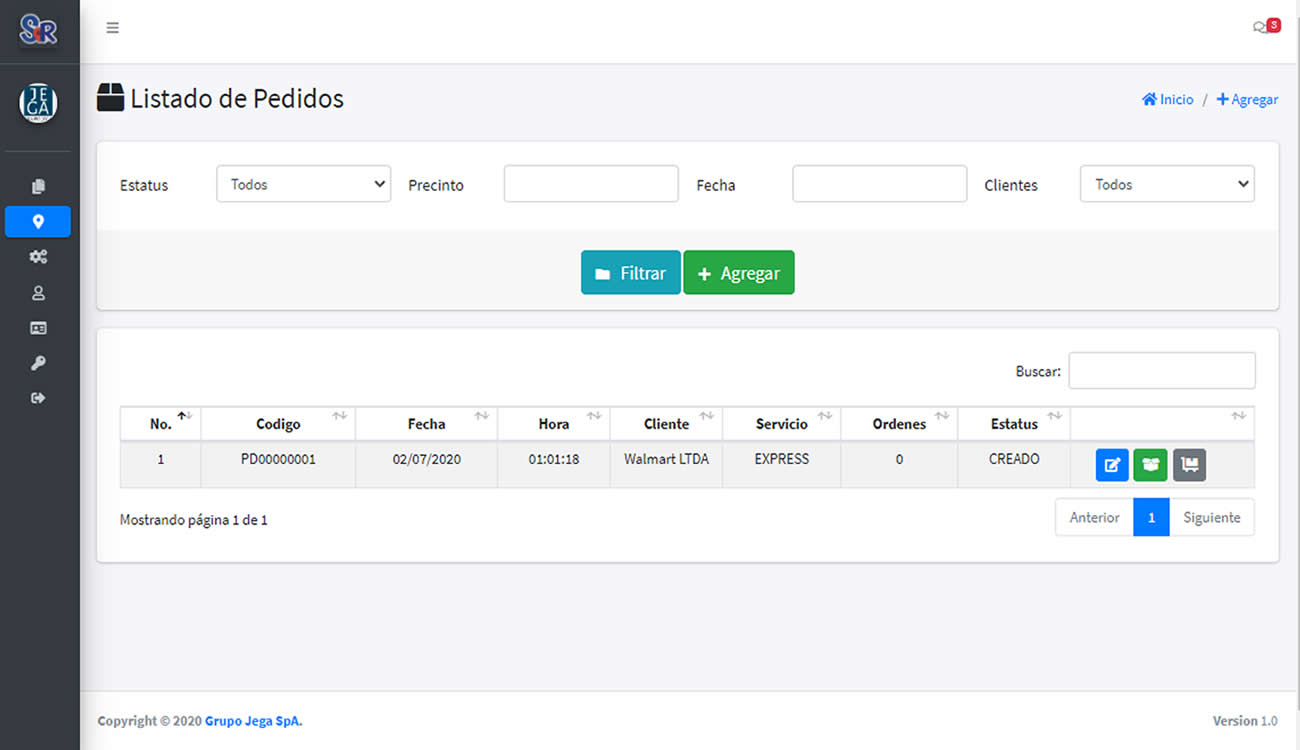Sort table by Fecha column
Screen dimensions: 1300x750
426,424
